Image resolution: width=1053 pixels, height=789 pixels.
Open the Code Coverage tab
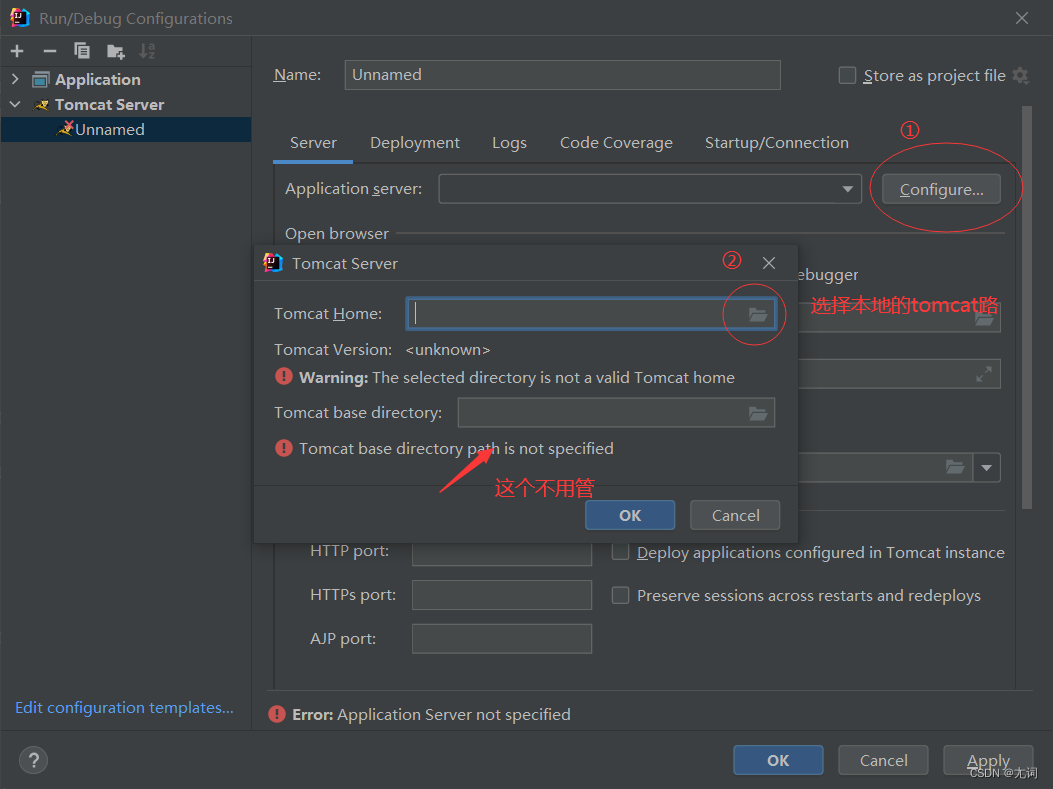[616, 143]
